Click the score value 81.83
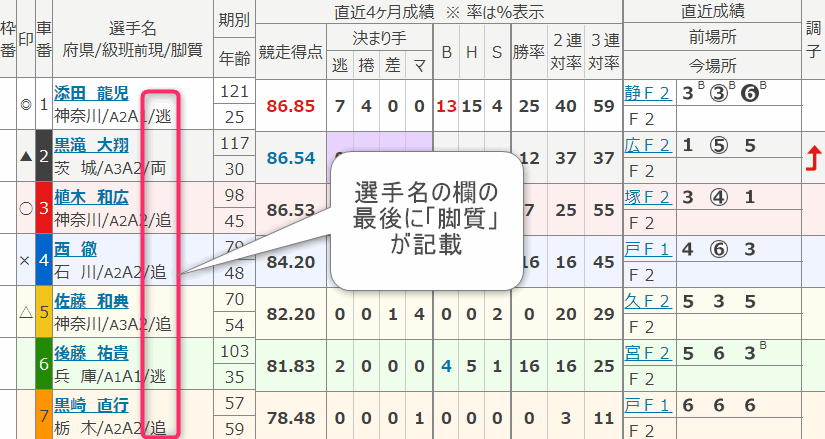 [290, 366]
